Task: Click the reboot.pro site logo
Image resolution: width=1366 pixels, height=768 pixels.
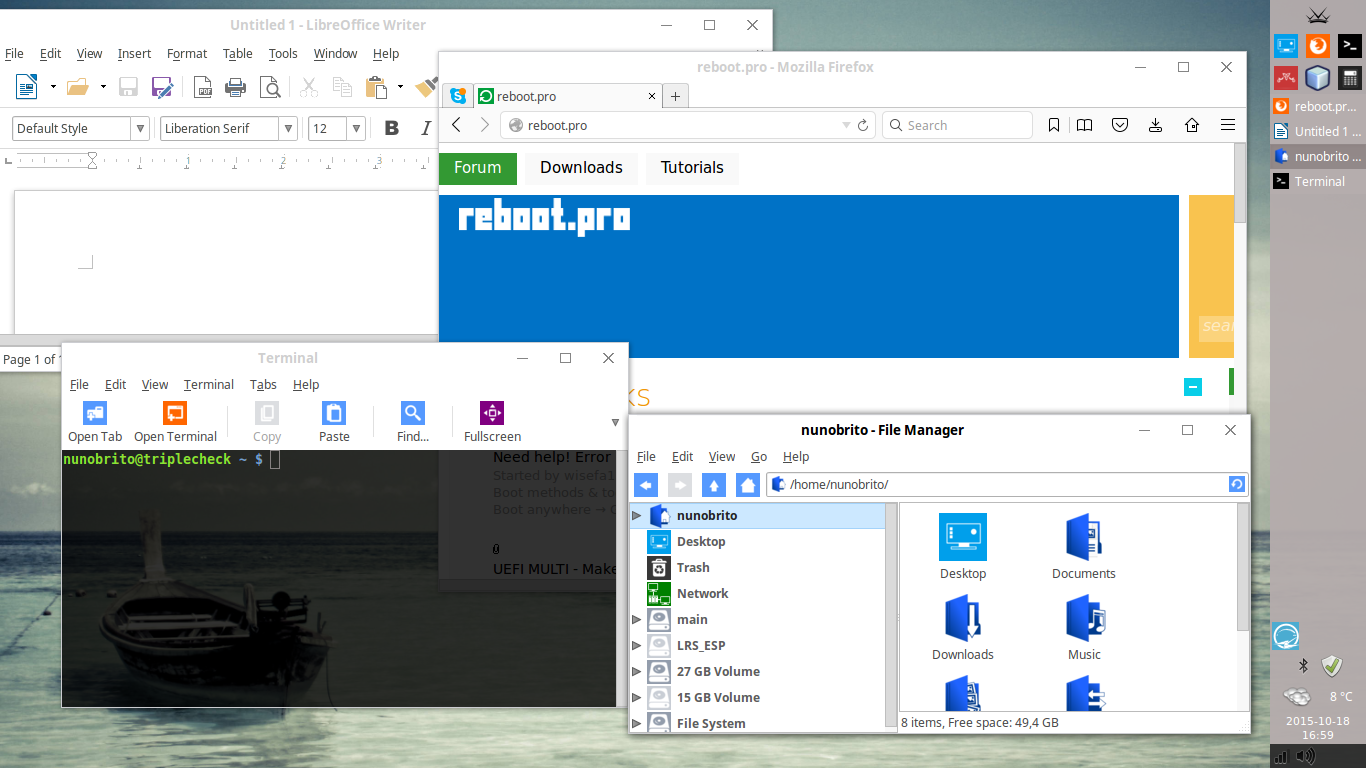Action: [x=544, y=219]
